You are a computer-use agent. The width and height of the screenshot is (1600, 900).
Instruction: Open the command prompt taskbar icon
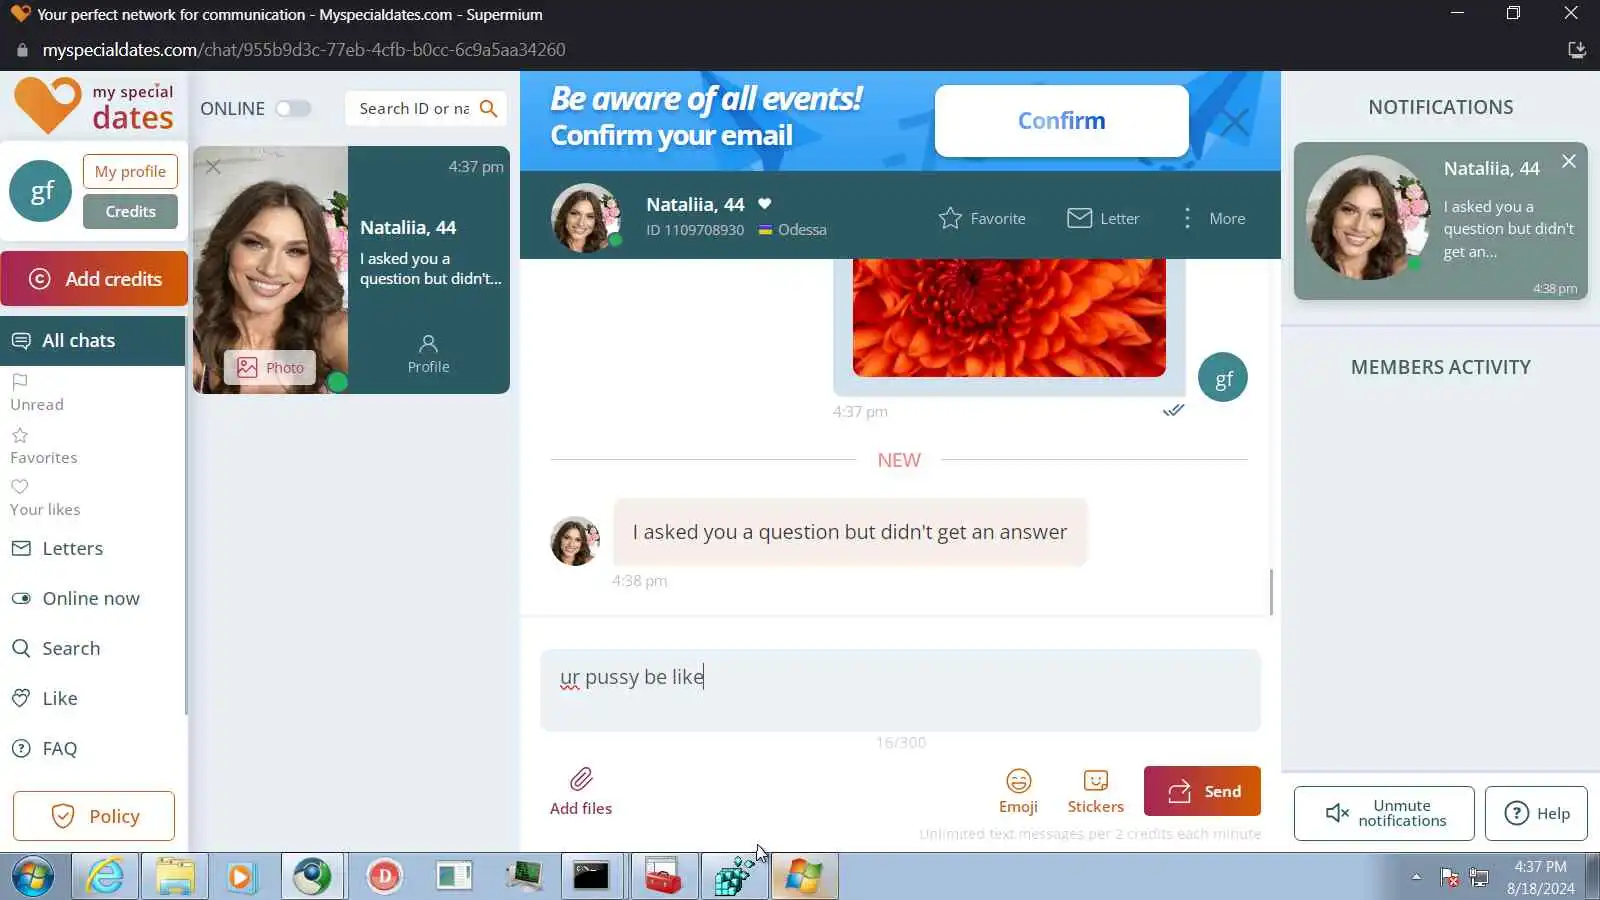591,877
